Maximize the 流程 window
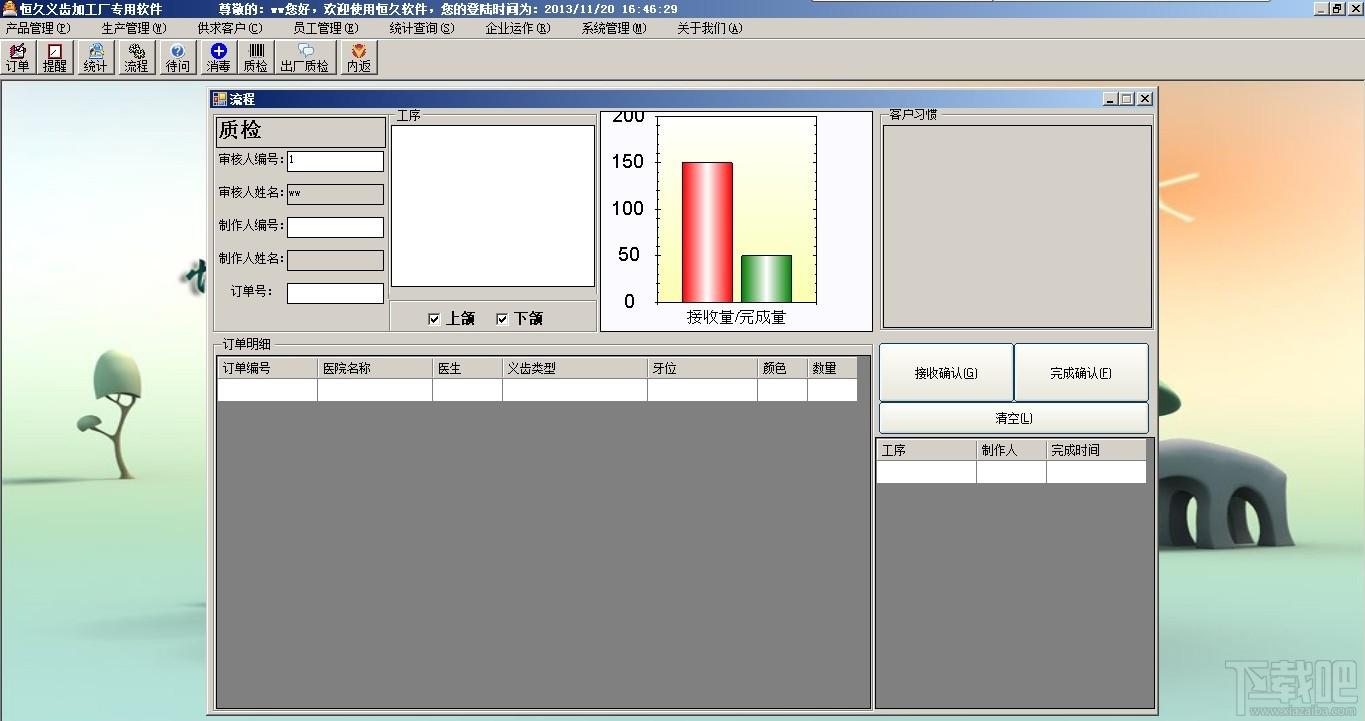 point(1127,99)
